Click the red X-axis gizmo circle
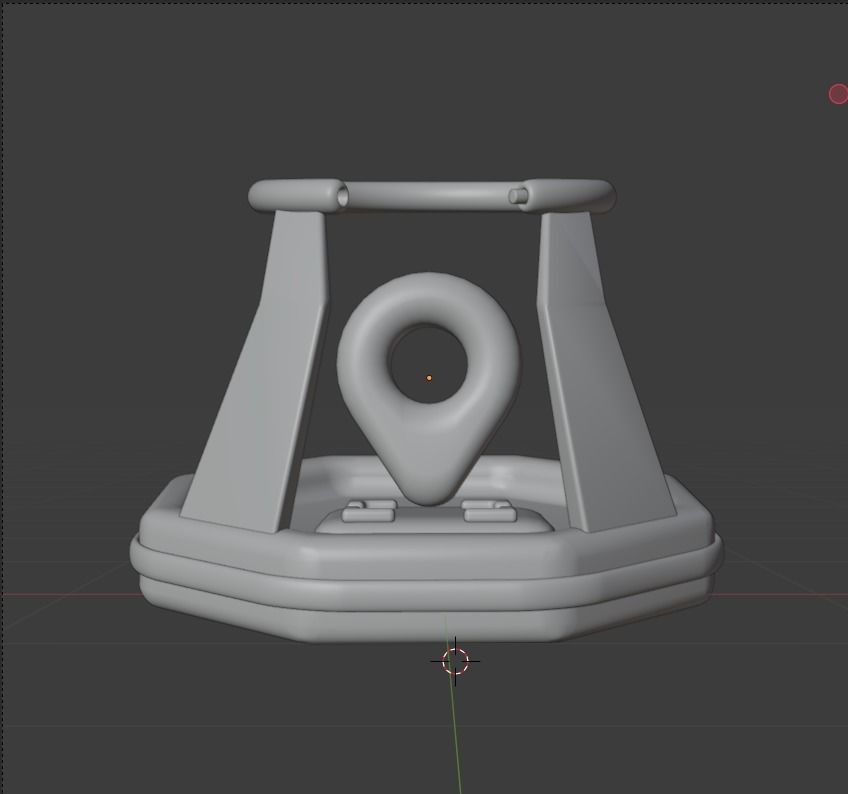848x794 pixels. [x=839, y=94]
